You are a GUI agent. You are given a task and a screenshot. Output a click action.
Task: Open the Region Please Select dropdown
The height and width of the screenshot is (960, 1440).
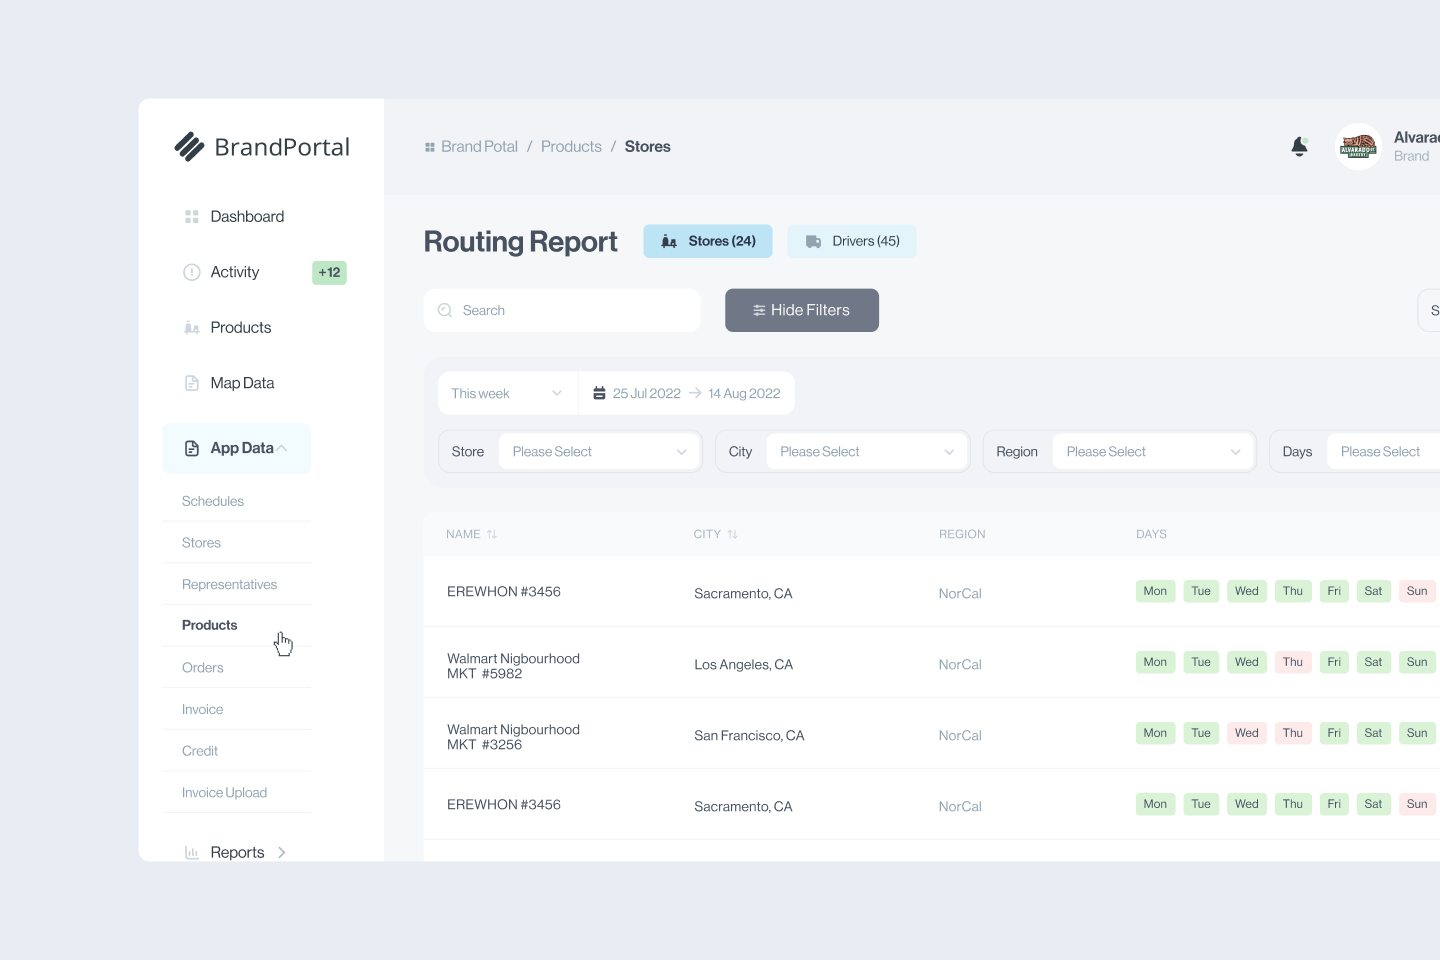coord(1153,452)
